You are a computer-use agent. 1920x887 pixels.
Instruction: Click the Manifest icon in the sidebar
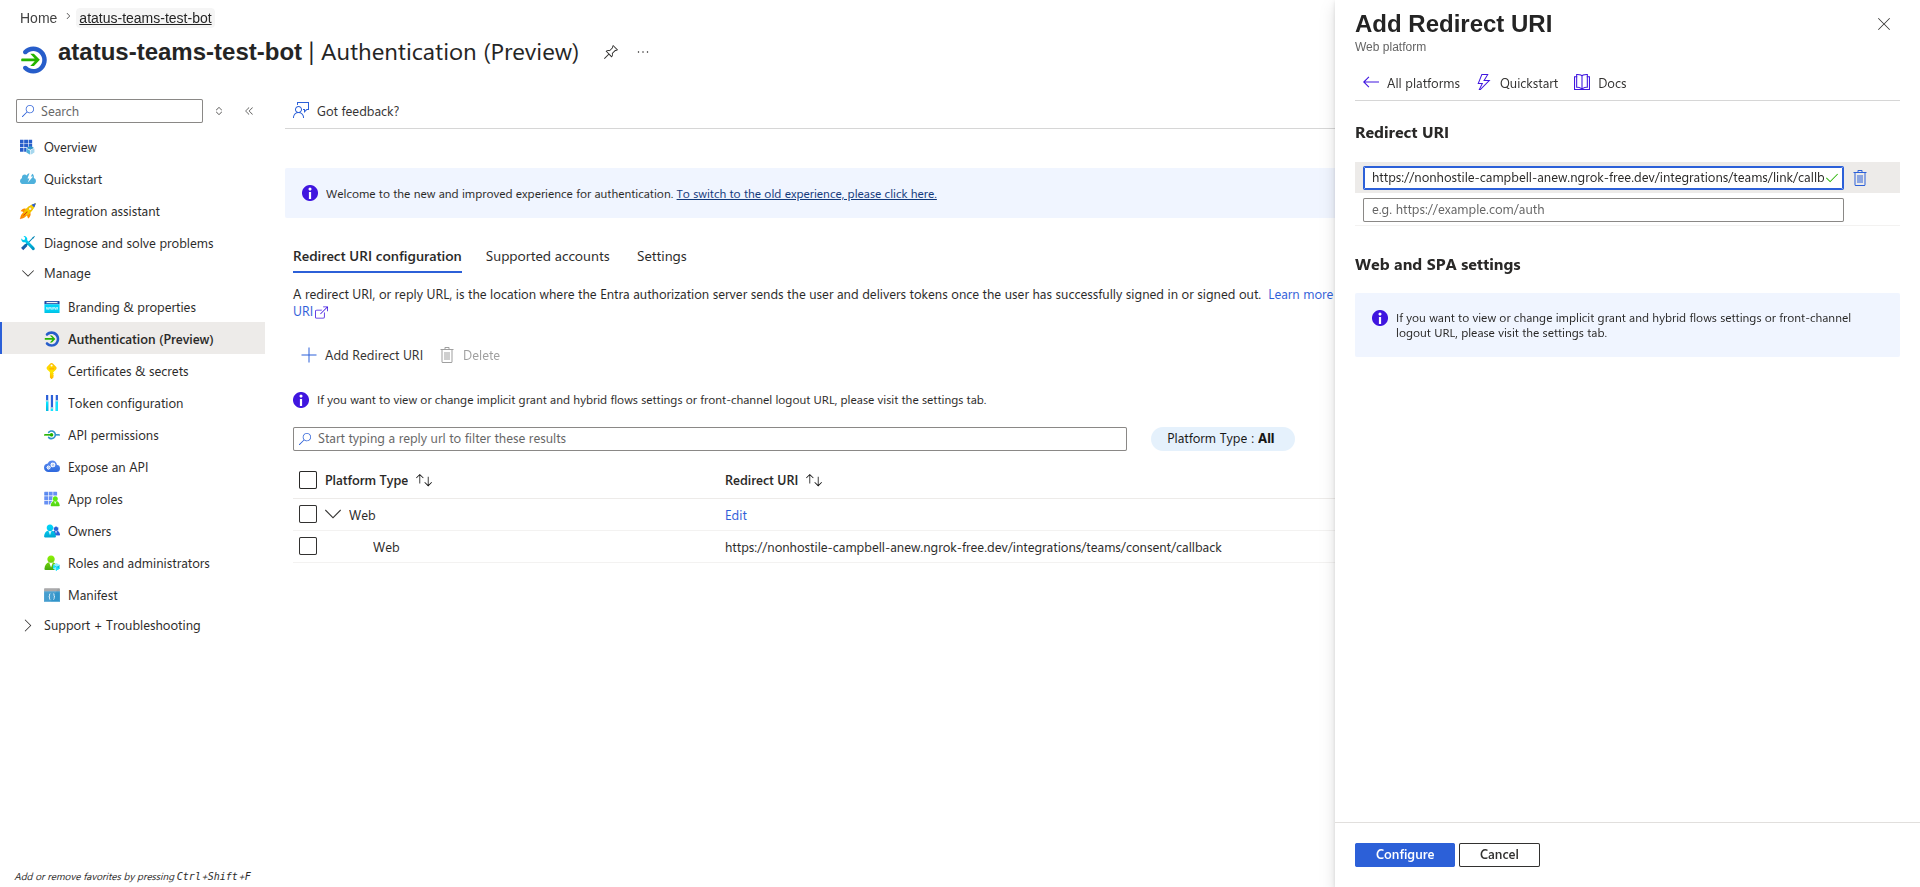click(x=52, y=595)
